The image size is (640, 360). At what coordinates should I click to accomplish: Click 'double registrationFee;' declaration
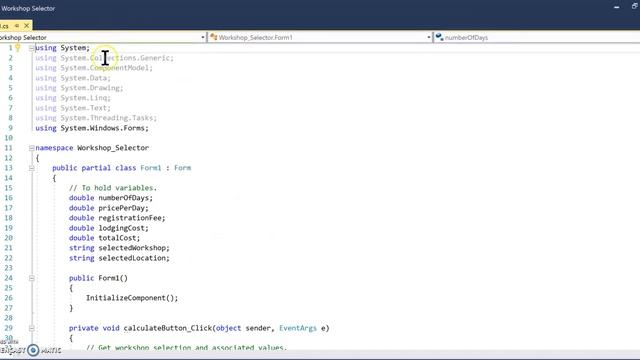coord(117,218)
